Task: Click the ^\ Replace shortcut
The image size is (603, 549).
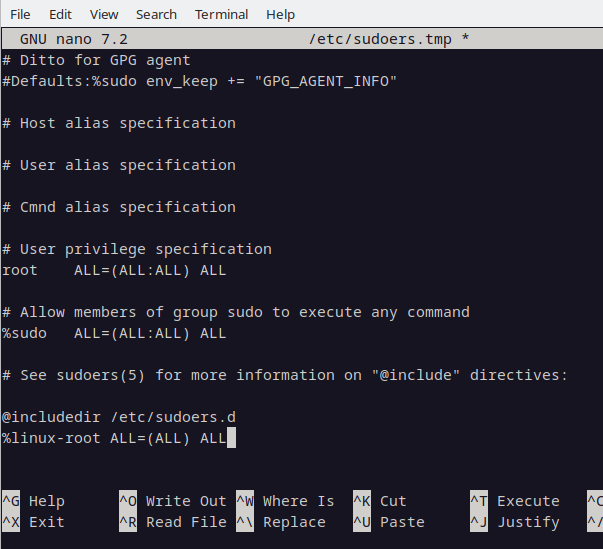Action: tap(281, 522)
